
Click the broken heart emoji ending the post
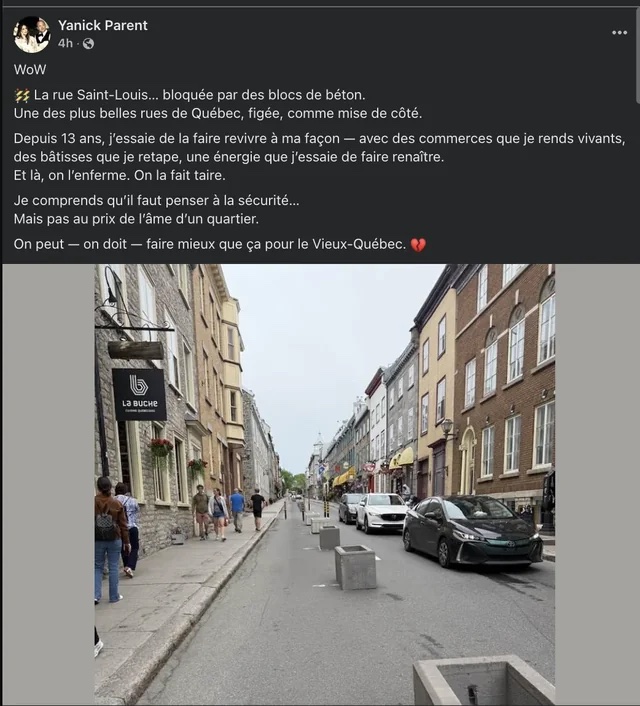pyautogui.click(x=418, y=244)
